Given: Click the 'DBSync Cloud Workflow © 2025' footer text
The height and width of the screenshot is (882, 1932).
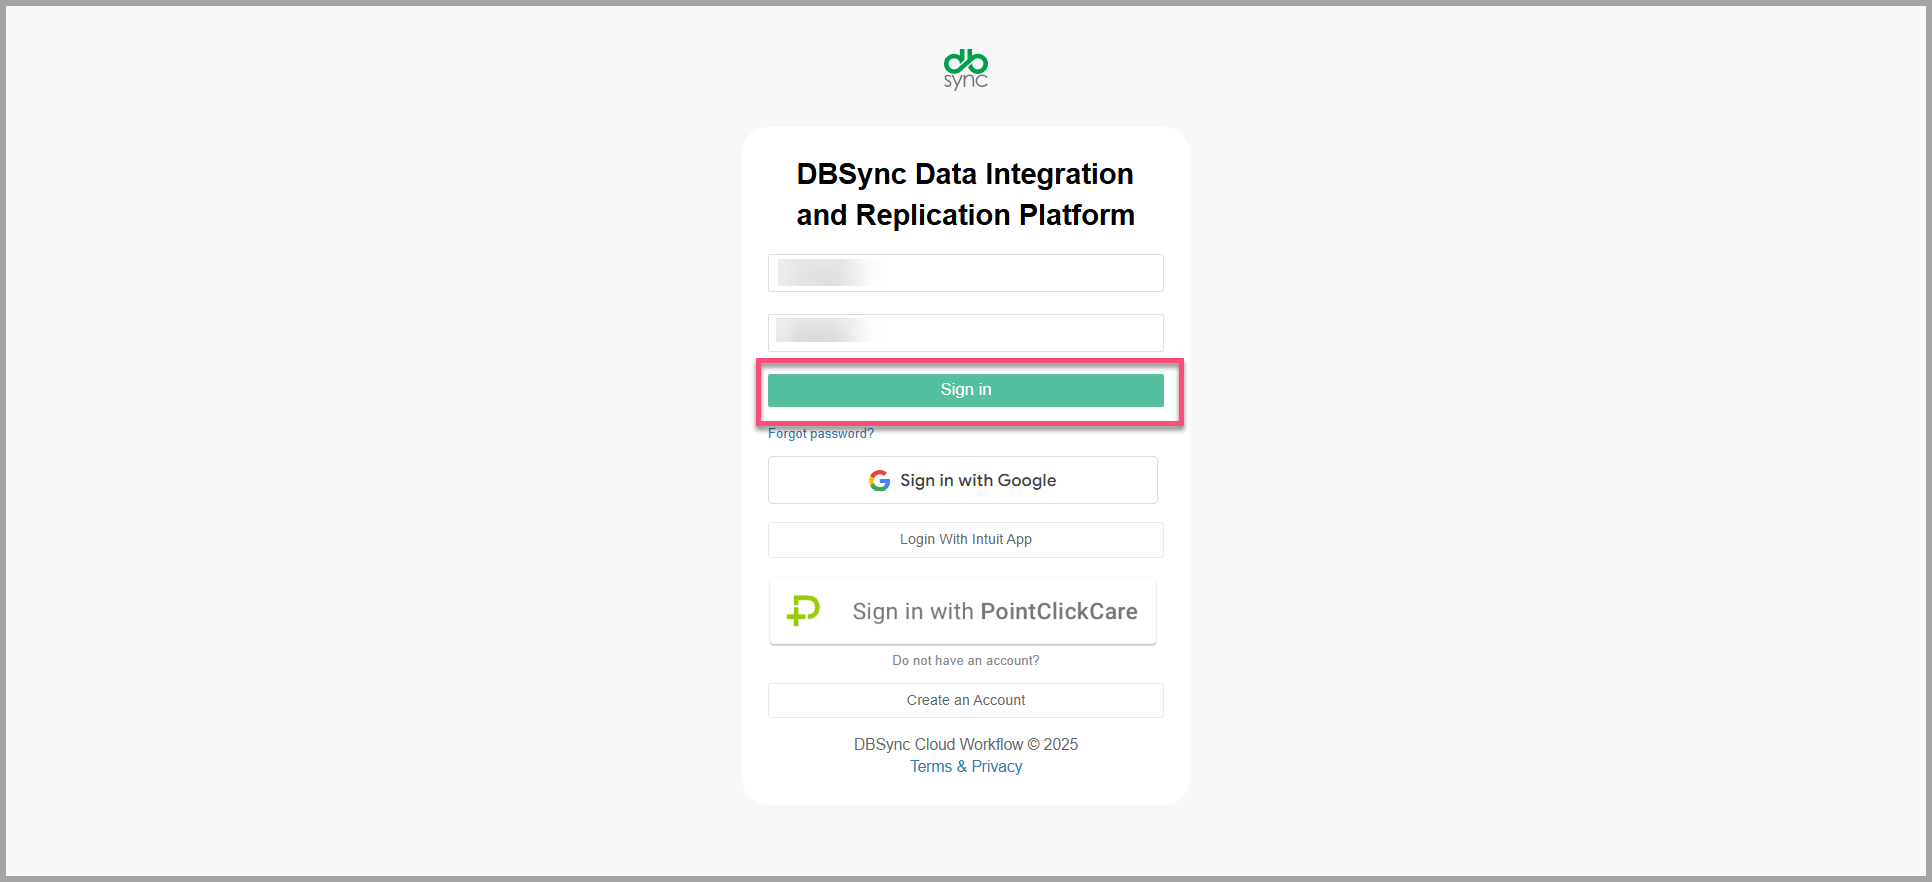Looking at the screenshot, I should [x=965, y=745].
